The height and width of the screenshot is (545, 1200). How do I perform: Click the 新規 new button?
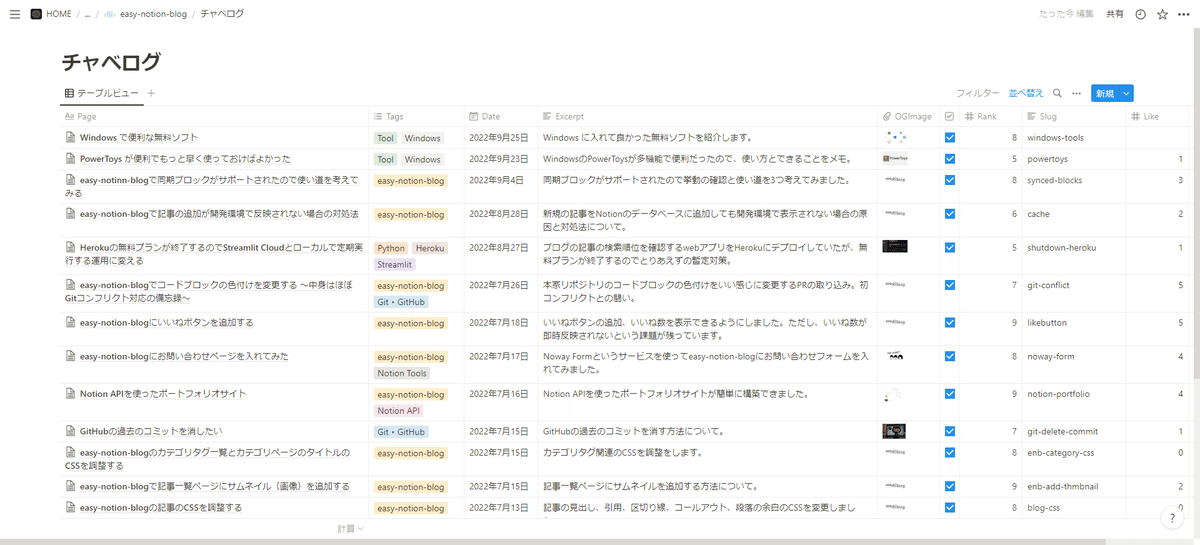tap(1104, 93)
